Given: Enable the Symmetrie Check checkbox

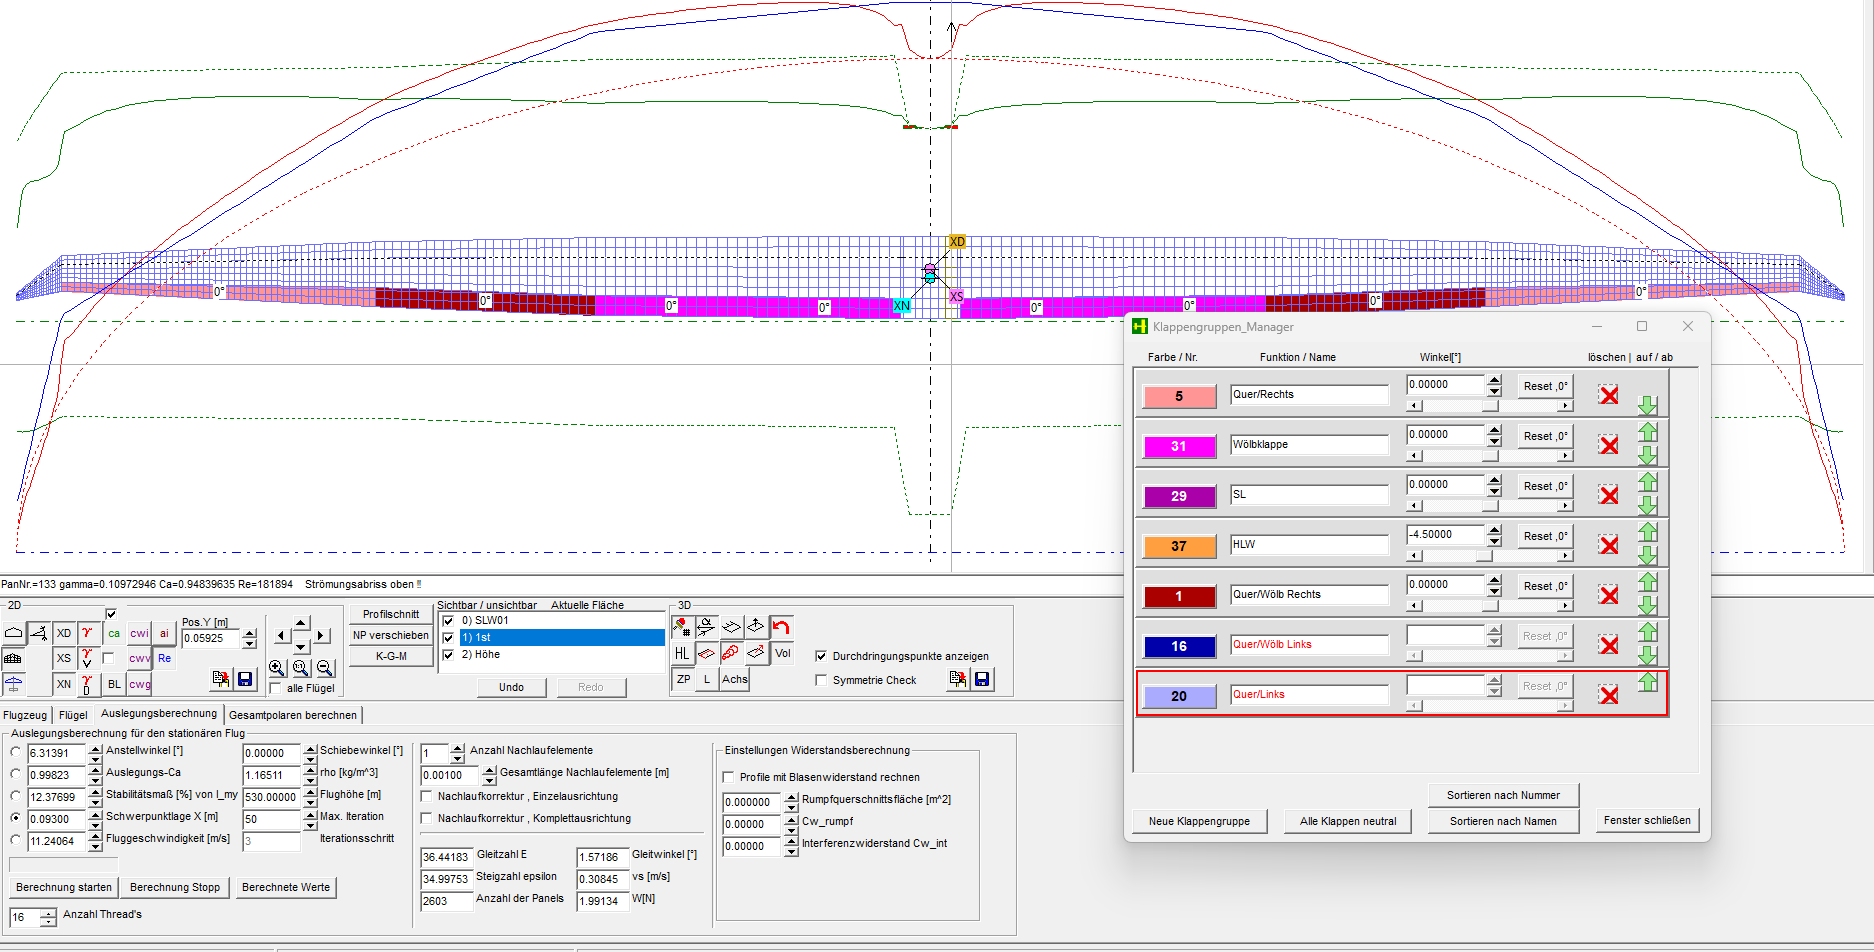Looking at the screenshot, I should pyautogui.click(x=821, y=680).
